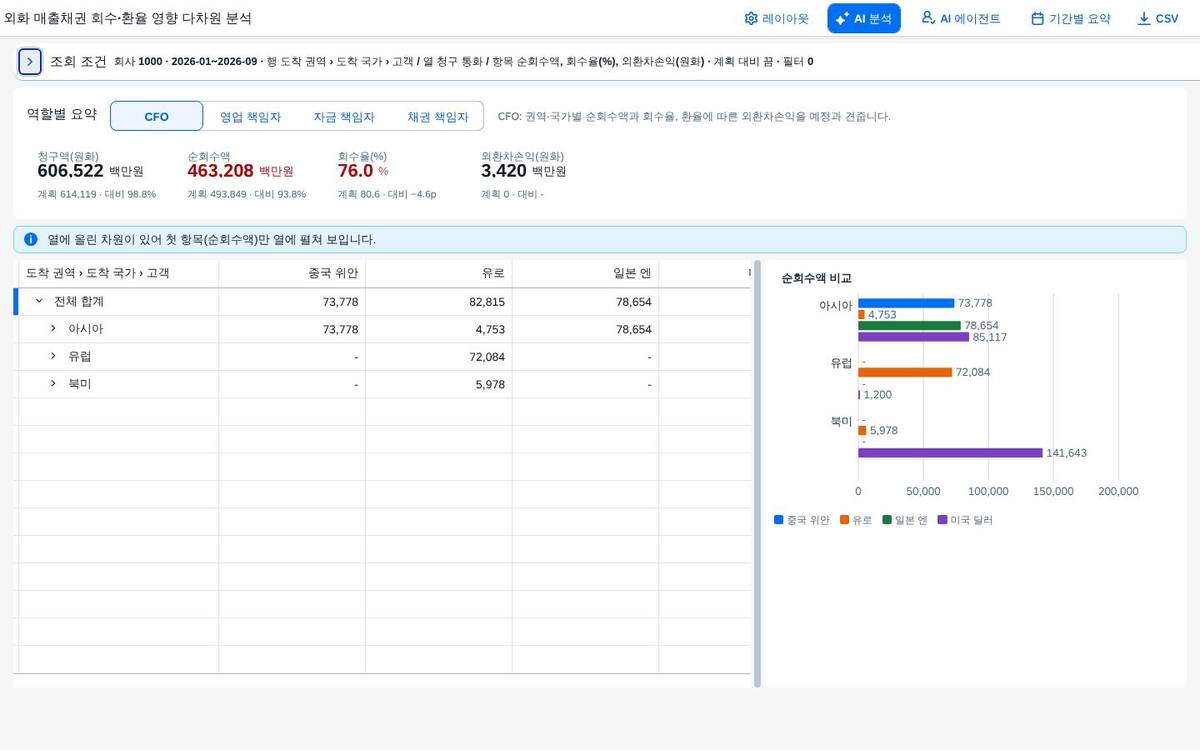
Task: Expand the 북미 region row
Action: tap(53, 383)
